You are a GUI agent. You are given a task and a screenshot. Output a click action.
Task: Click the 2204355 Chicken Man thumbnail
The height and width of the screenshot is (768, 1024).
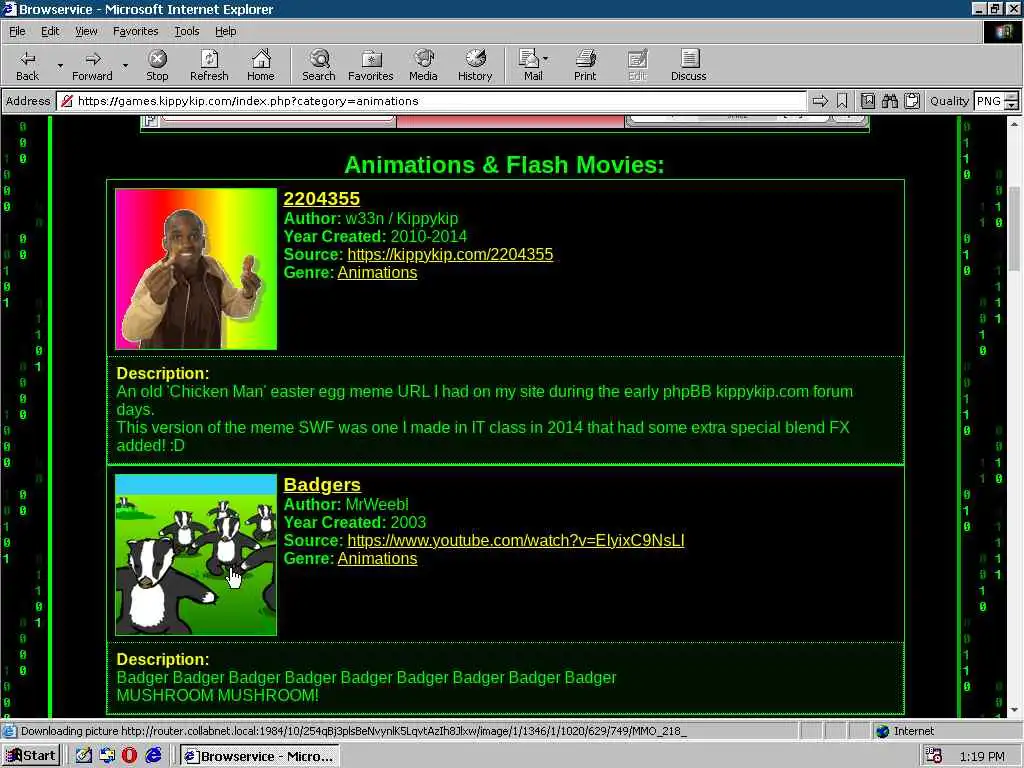tap(196, 269)
